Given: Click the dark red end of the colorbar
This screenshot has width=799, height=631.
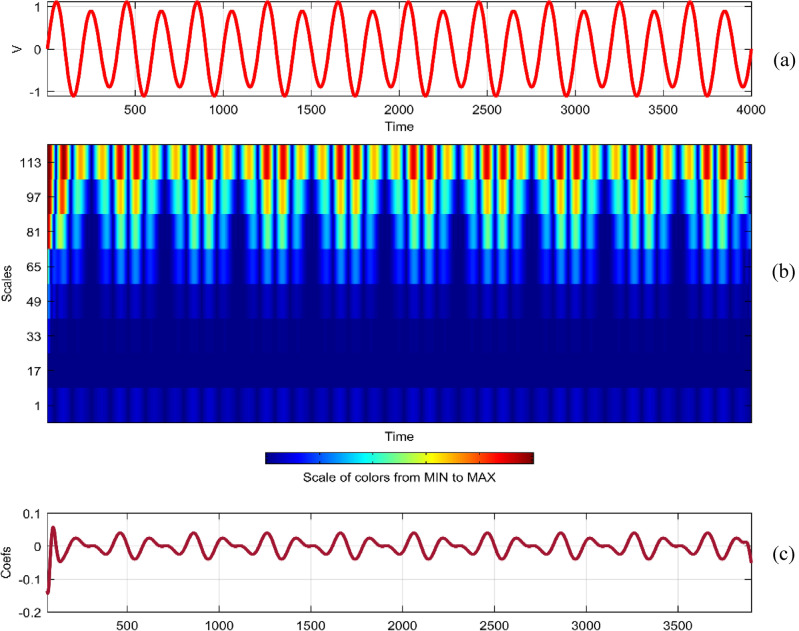Looking at the screenshot, I should tap(526, 458).
